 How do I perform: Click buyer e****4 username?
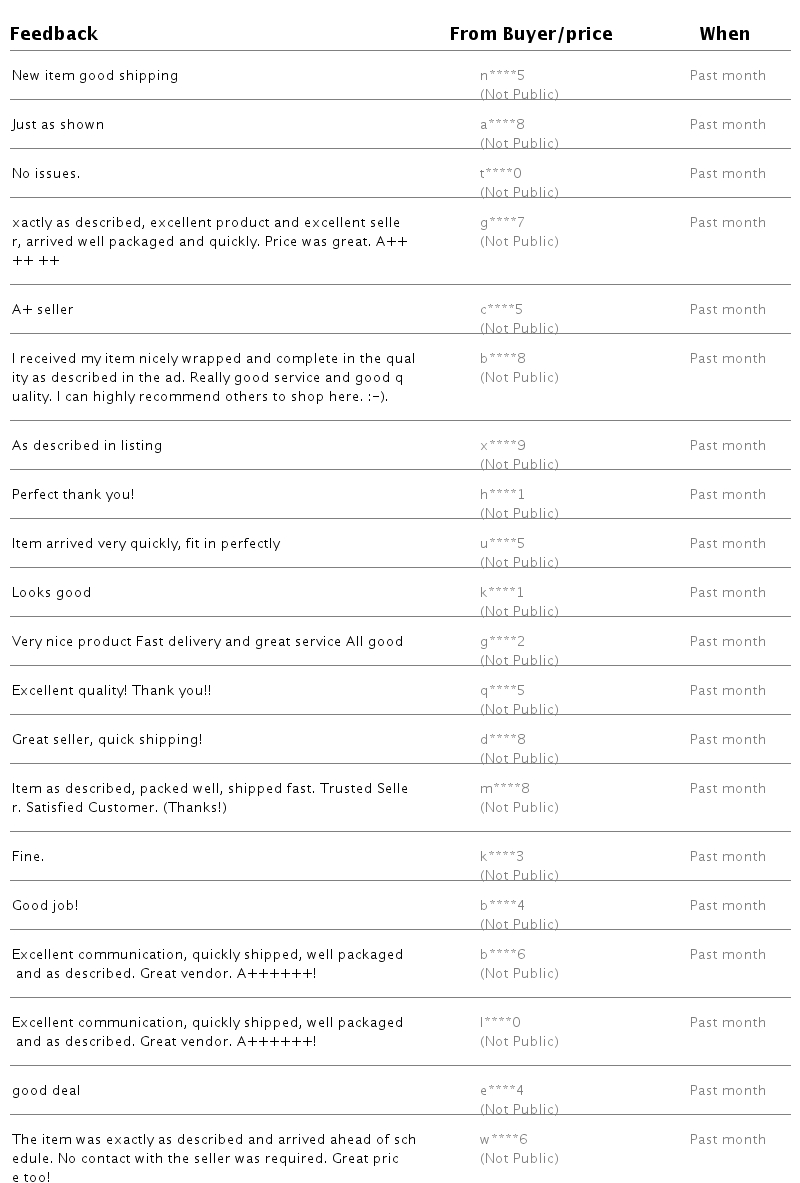point(502,1090)
